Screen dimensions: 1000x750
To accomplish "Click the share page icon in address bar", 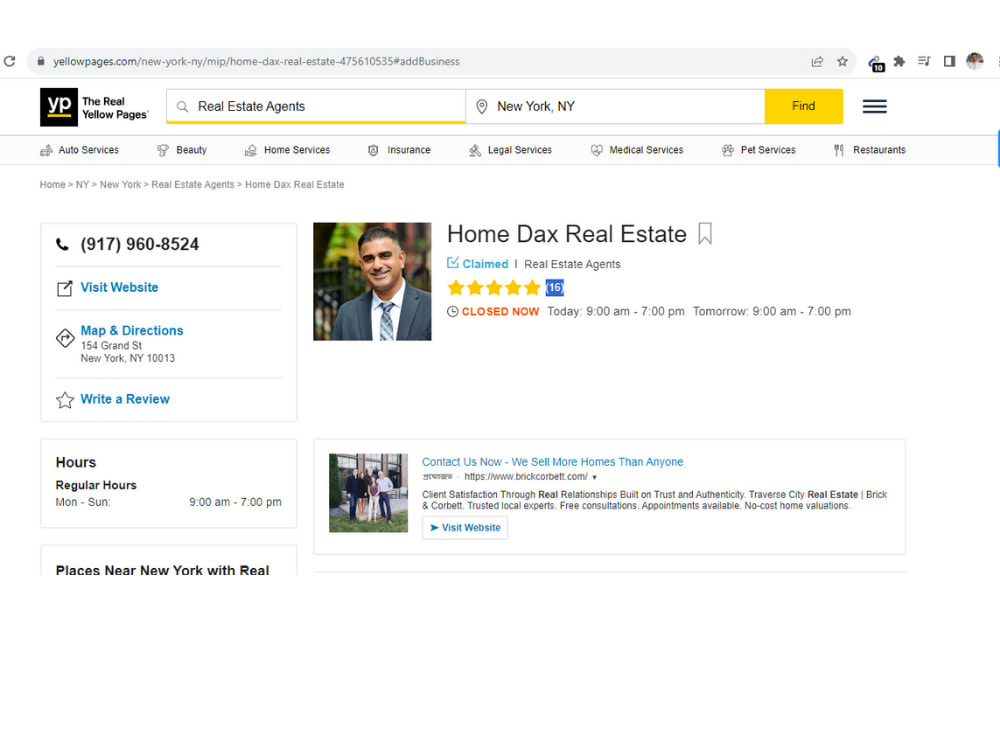I will [x=817, y=61].
